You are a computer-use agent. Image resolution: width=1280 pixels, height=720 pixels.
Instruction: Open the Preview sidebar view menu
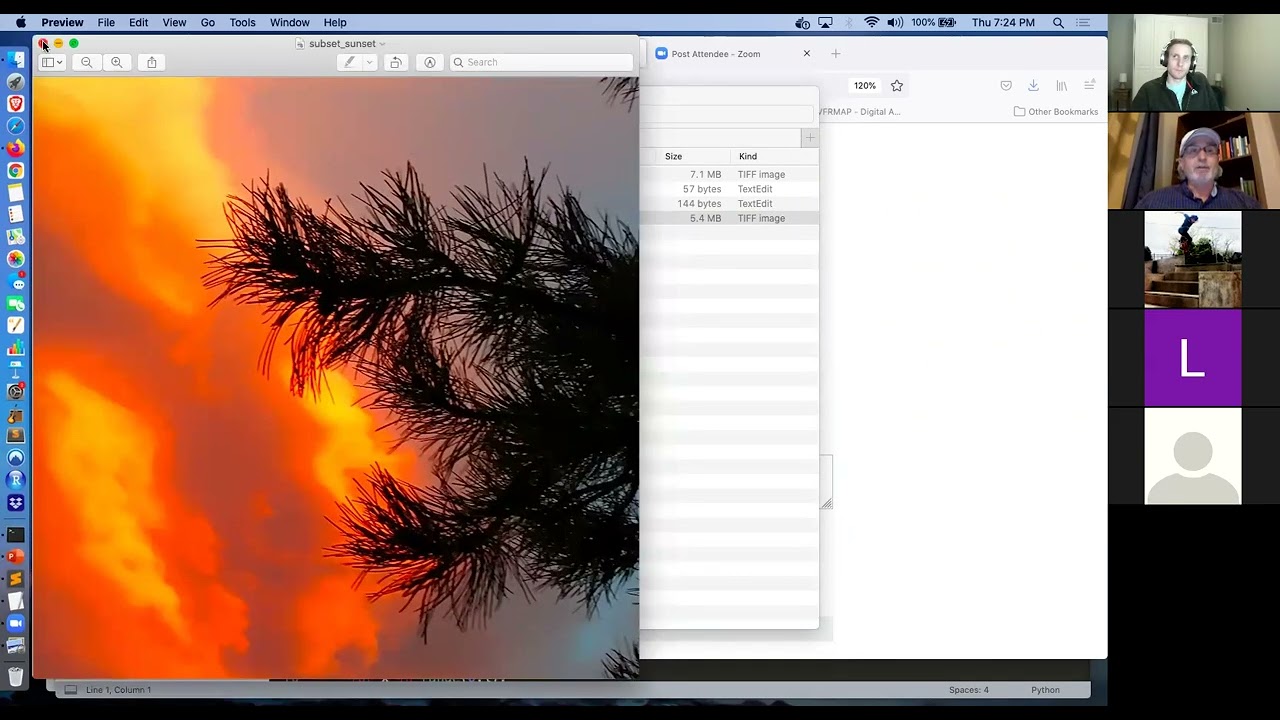coord(51,62)
